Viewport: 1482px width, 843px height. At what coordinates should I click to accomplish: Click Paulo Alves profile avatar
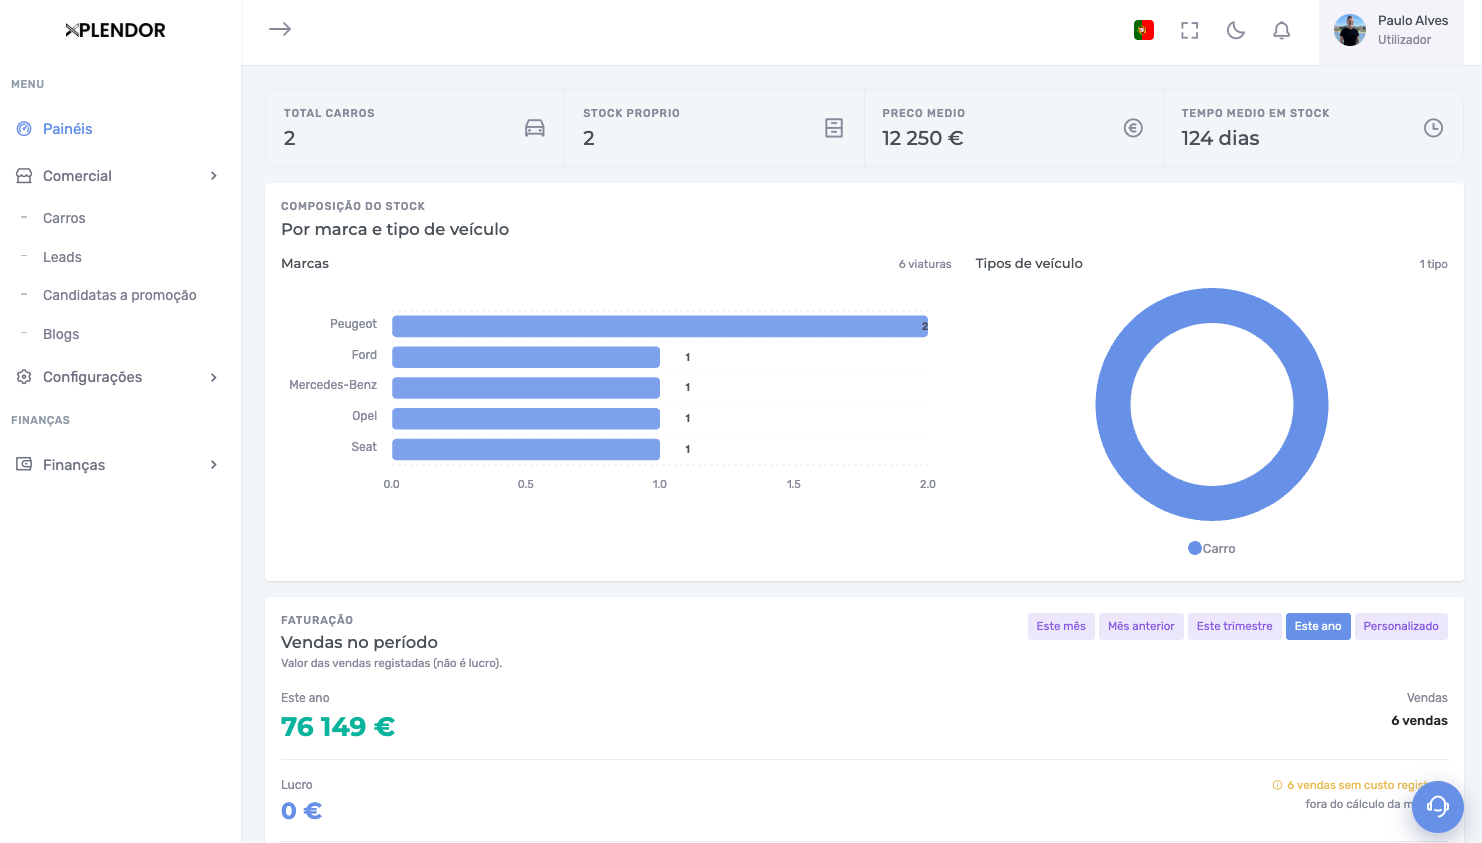[x=1350, y=30]
